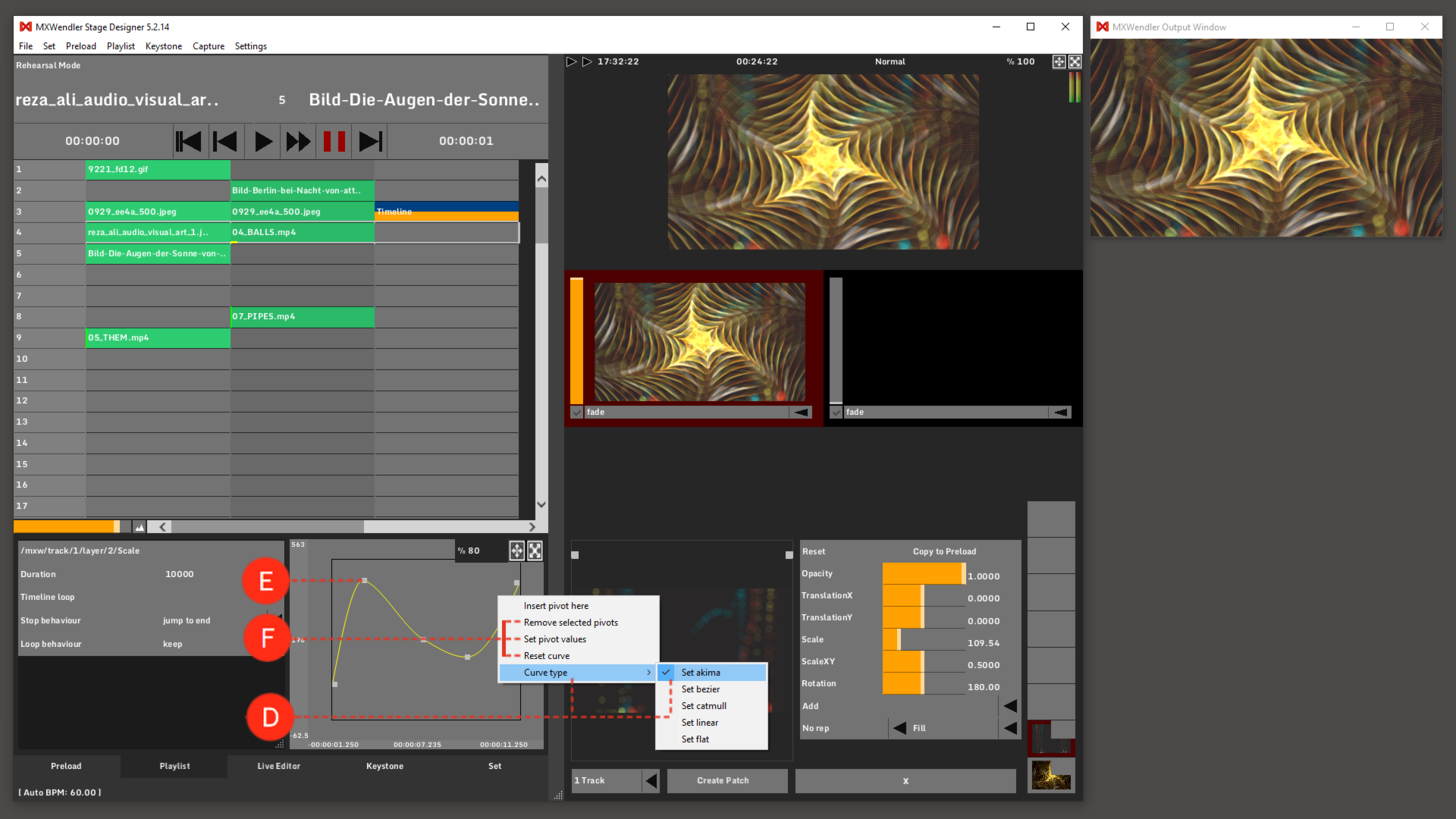
Task: Click the Add blend mode left arrow
Action: coord(1008,705)
